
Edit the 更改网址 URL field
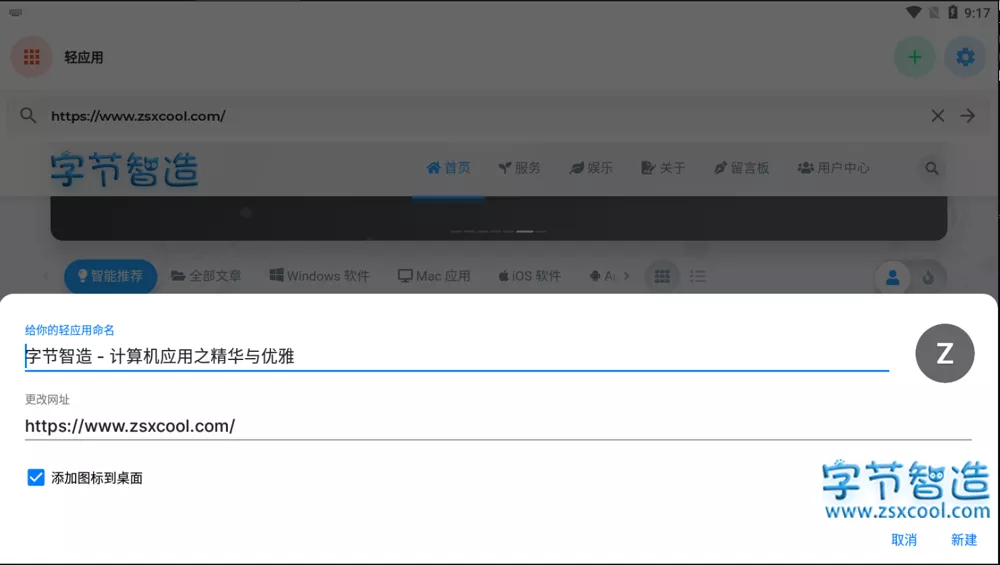click(x=498, y=426)
